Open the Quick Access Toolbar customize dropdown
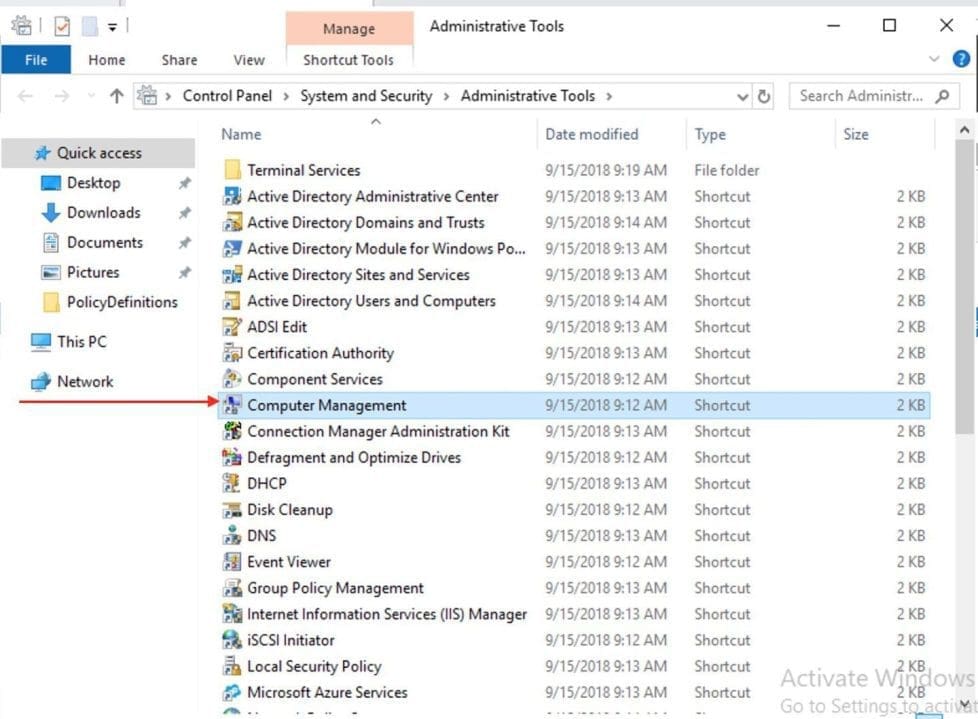Screen dimensions: 978x719 (112, 27)
